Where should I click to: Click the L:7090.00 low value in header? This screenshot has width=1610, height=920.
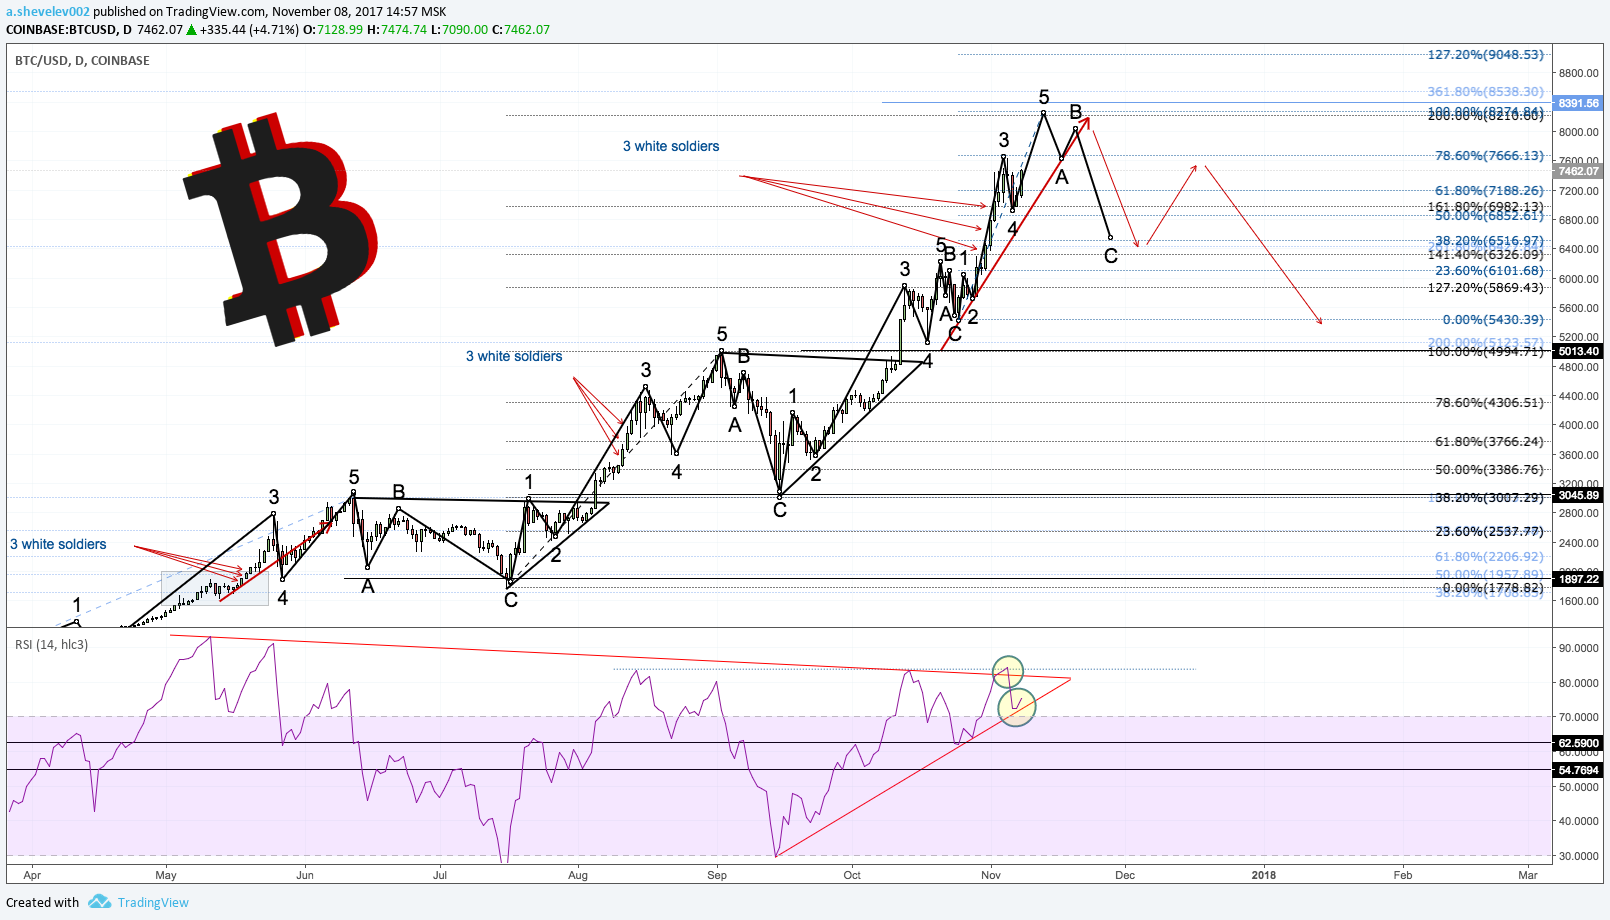pos(459,29)
